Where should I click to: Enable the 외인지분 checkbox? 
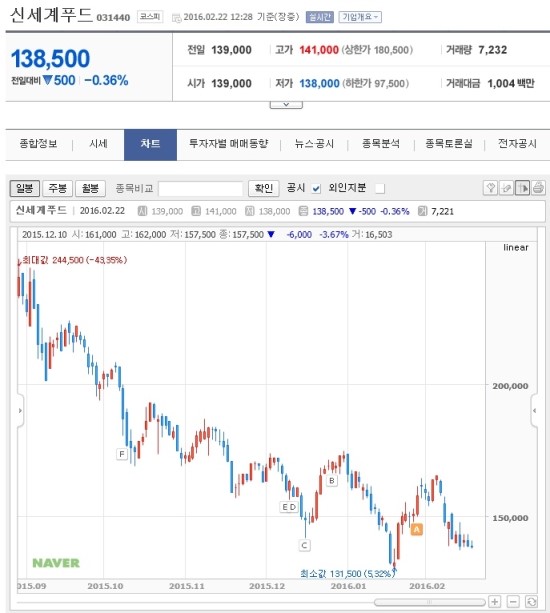pyautogui.click(x=380, y=189)
